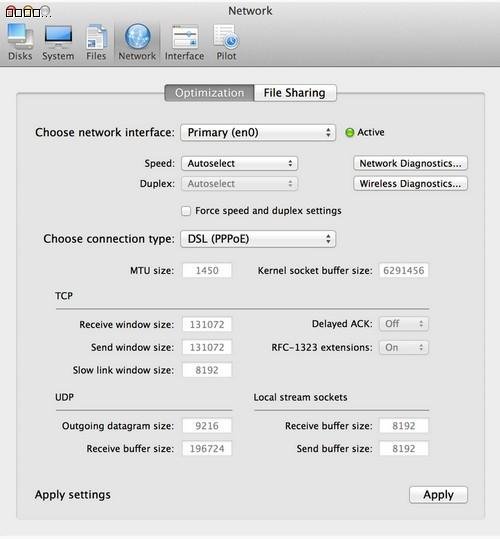500x539 pixels.
Task: Open the Speed Autoselect dropdown
Action: tap(240, 164)
